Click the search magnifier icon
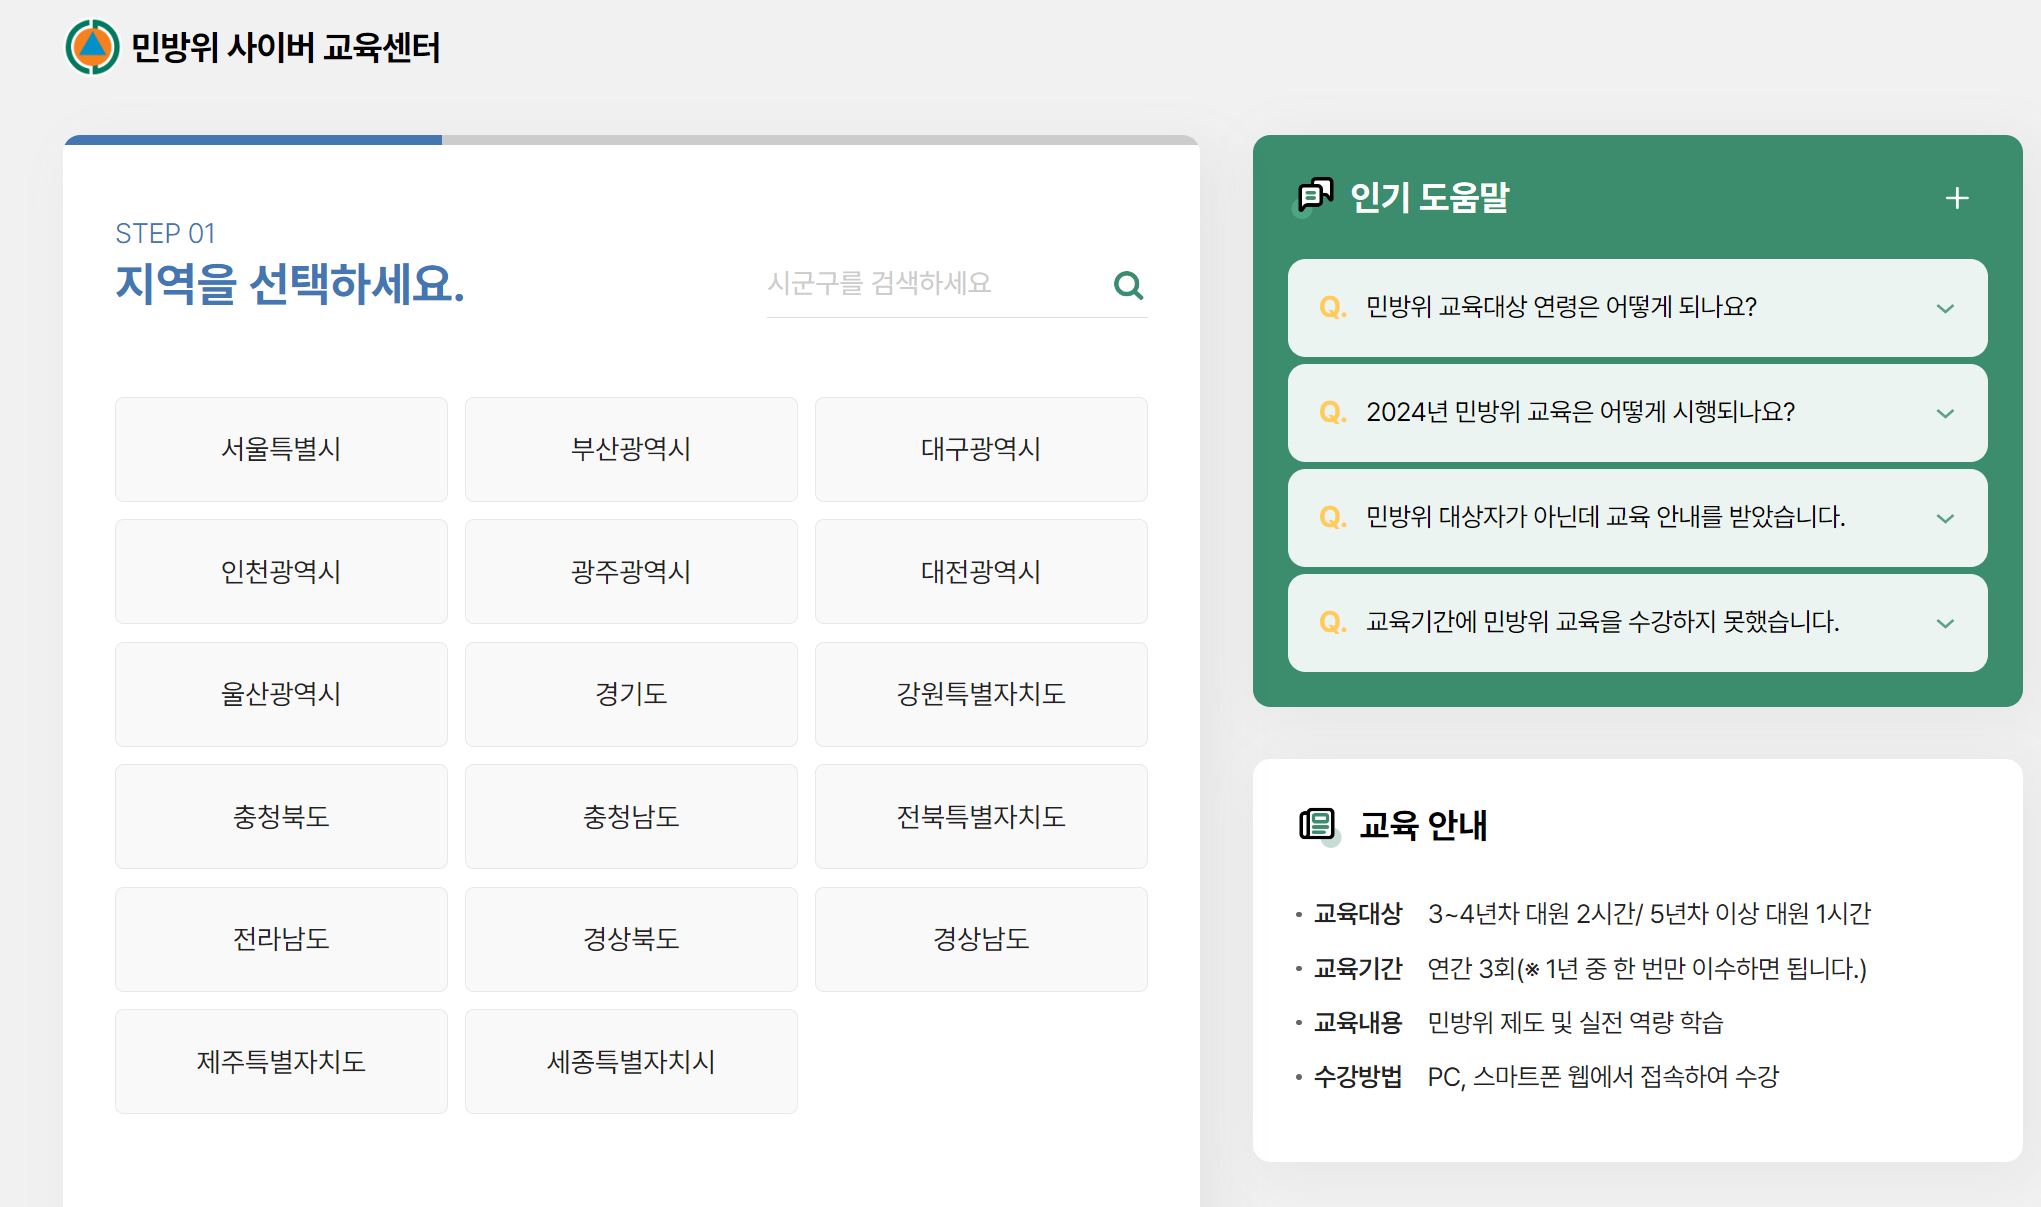 pos(1129,285)
